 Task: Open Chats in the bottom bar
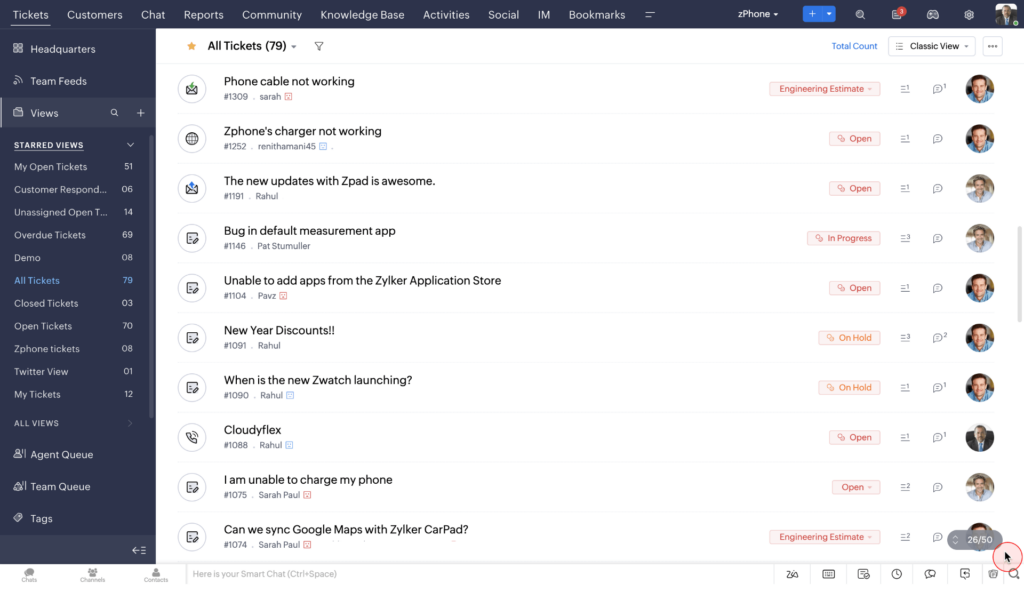click(x=29, y=575)
